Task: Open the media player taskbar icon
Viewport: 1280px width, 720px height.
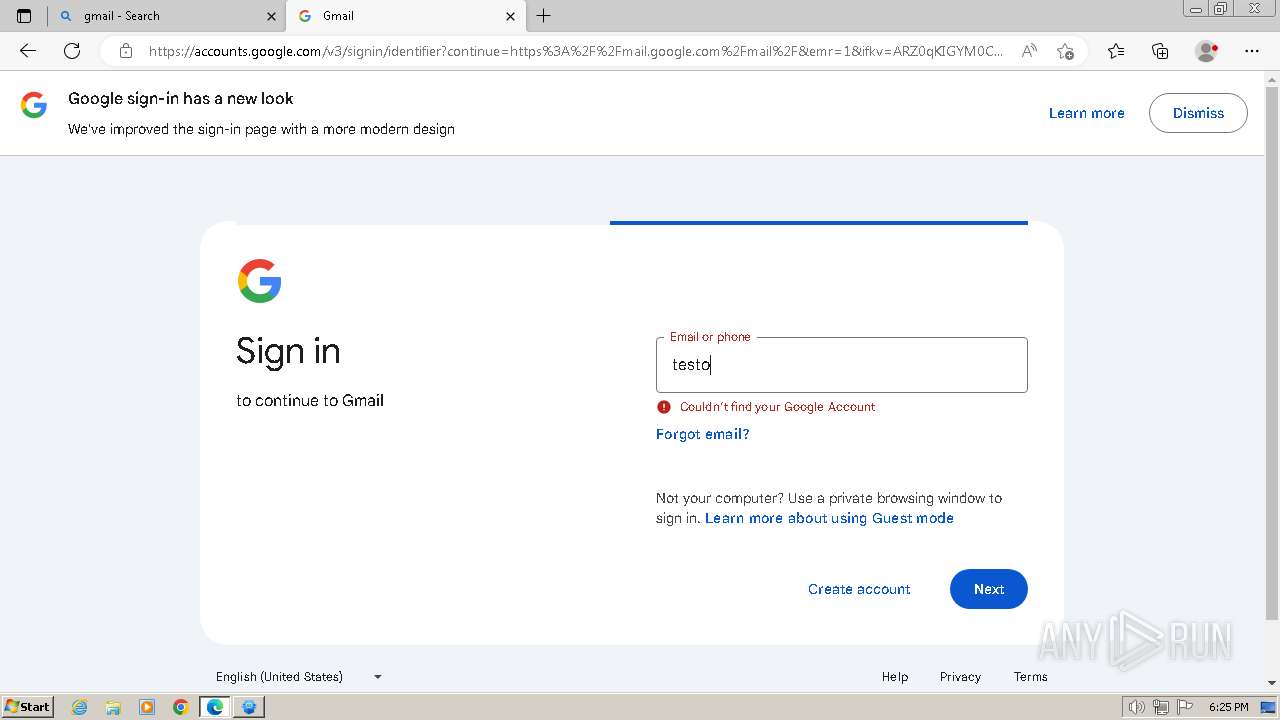Action: point(147,707)
